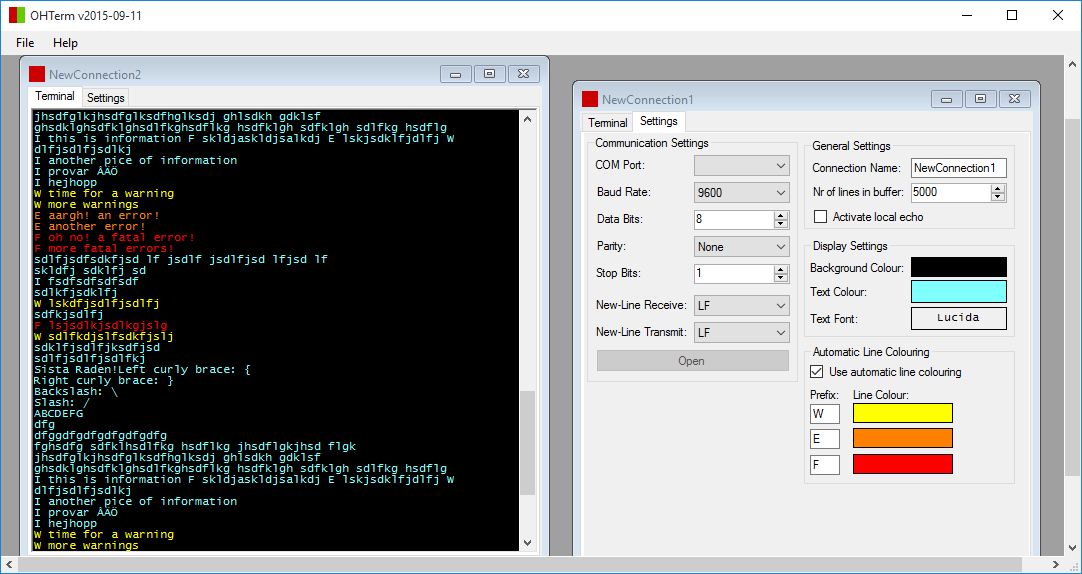The image size is (1082, 574).
Task: Click the Connection Name input field
Action: point(958,168)
